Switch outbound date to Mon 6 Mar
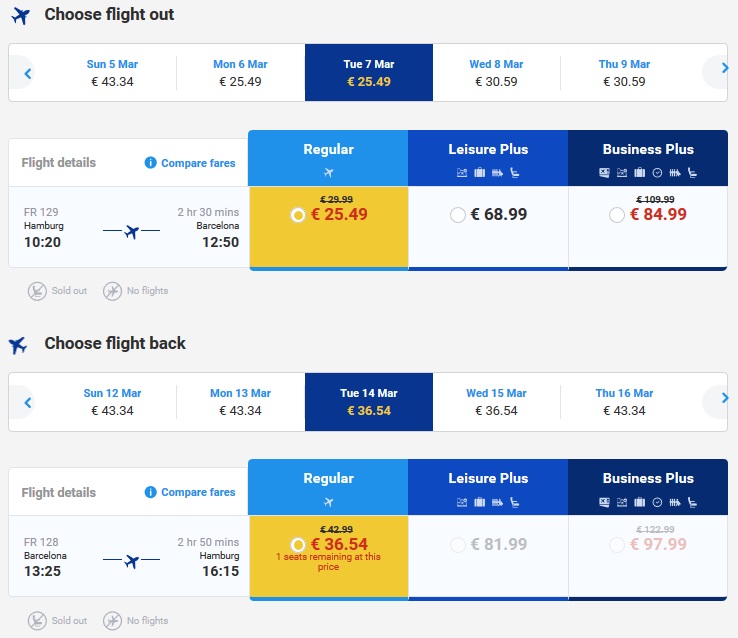 click(240, 73)
